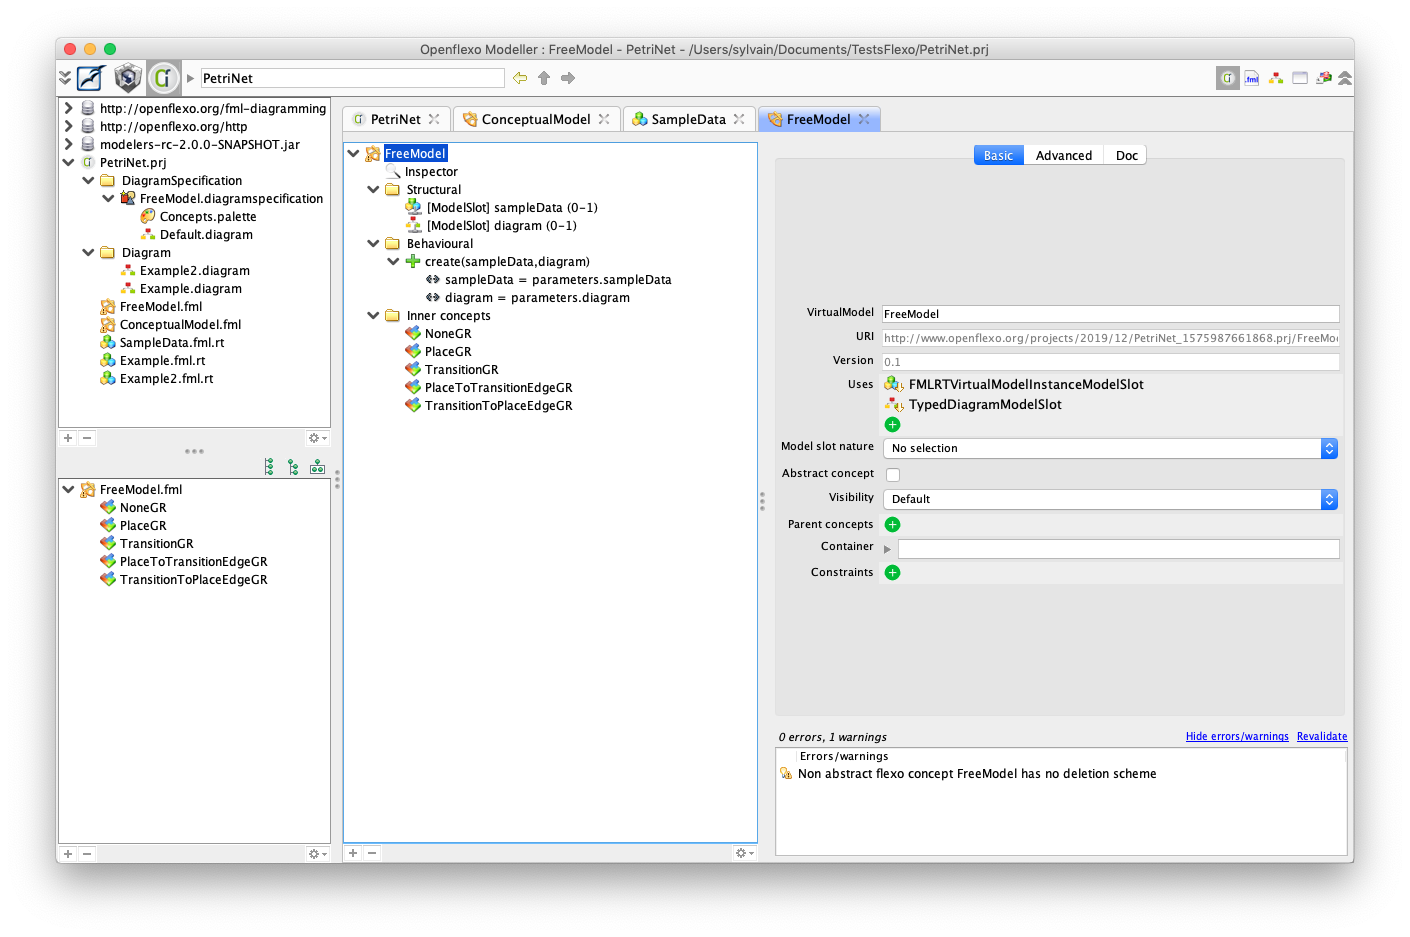Add a parent concept with green plus
This screenshot has height=937, width=1410.
(893, 524)
